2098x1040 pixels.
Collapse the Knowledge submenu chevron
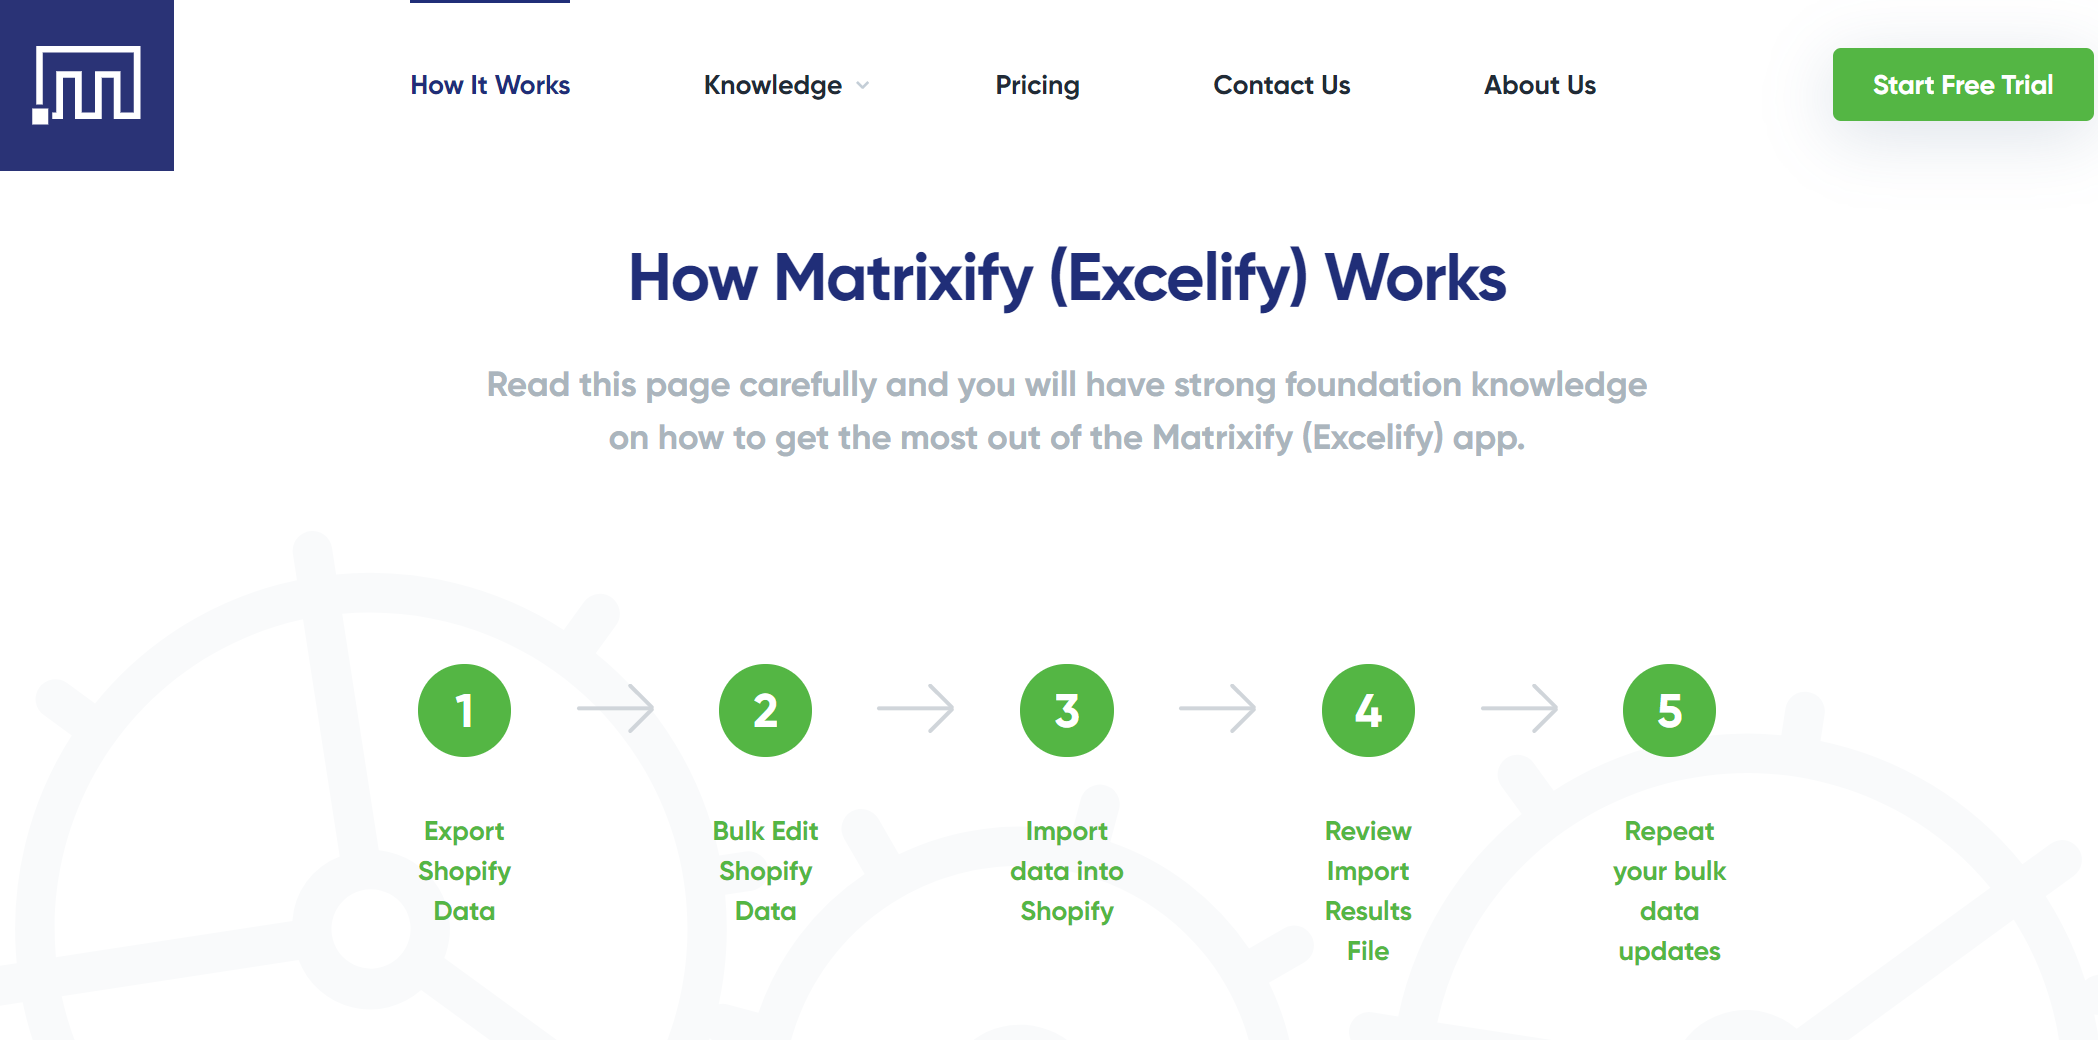point(862,87)
